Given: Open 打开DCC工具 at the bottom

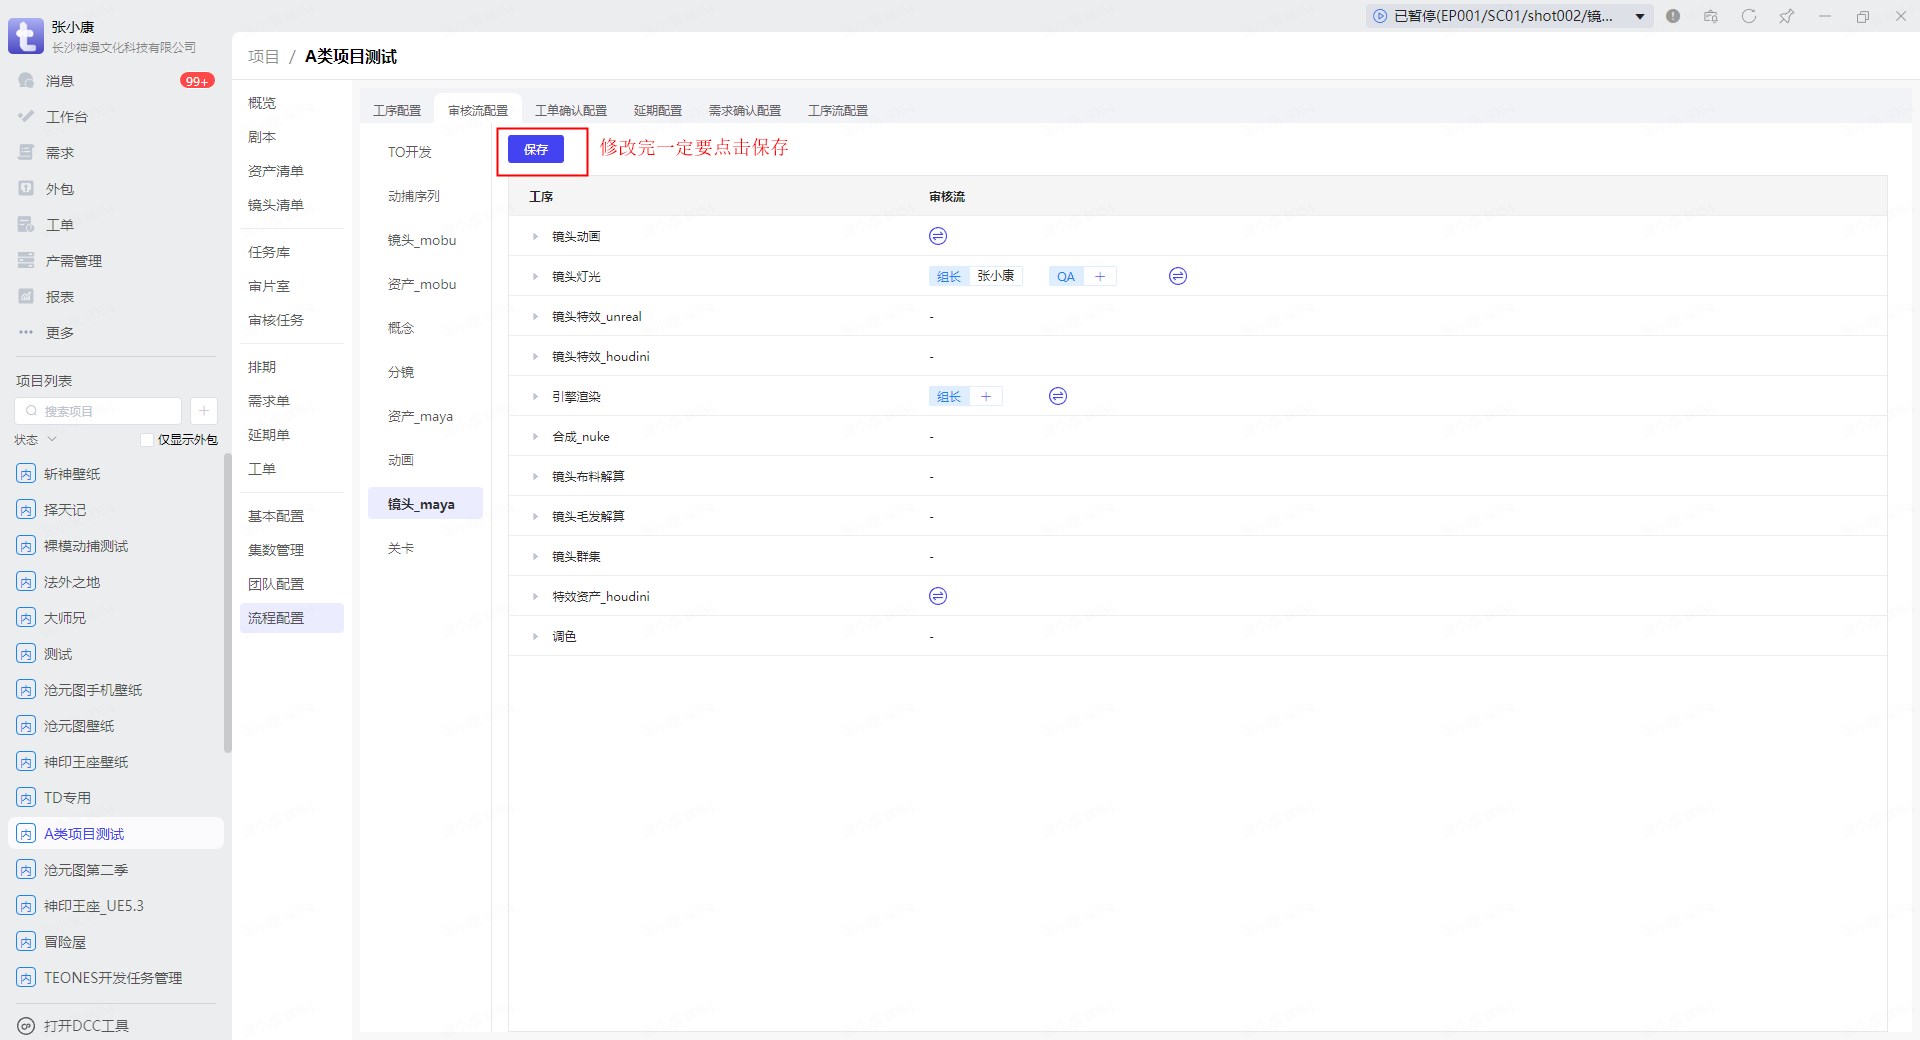Looking at the screenshot, I should click(x=85, y=1025).
